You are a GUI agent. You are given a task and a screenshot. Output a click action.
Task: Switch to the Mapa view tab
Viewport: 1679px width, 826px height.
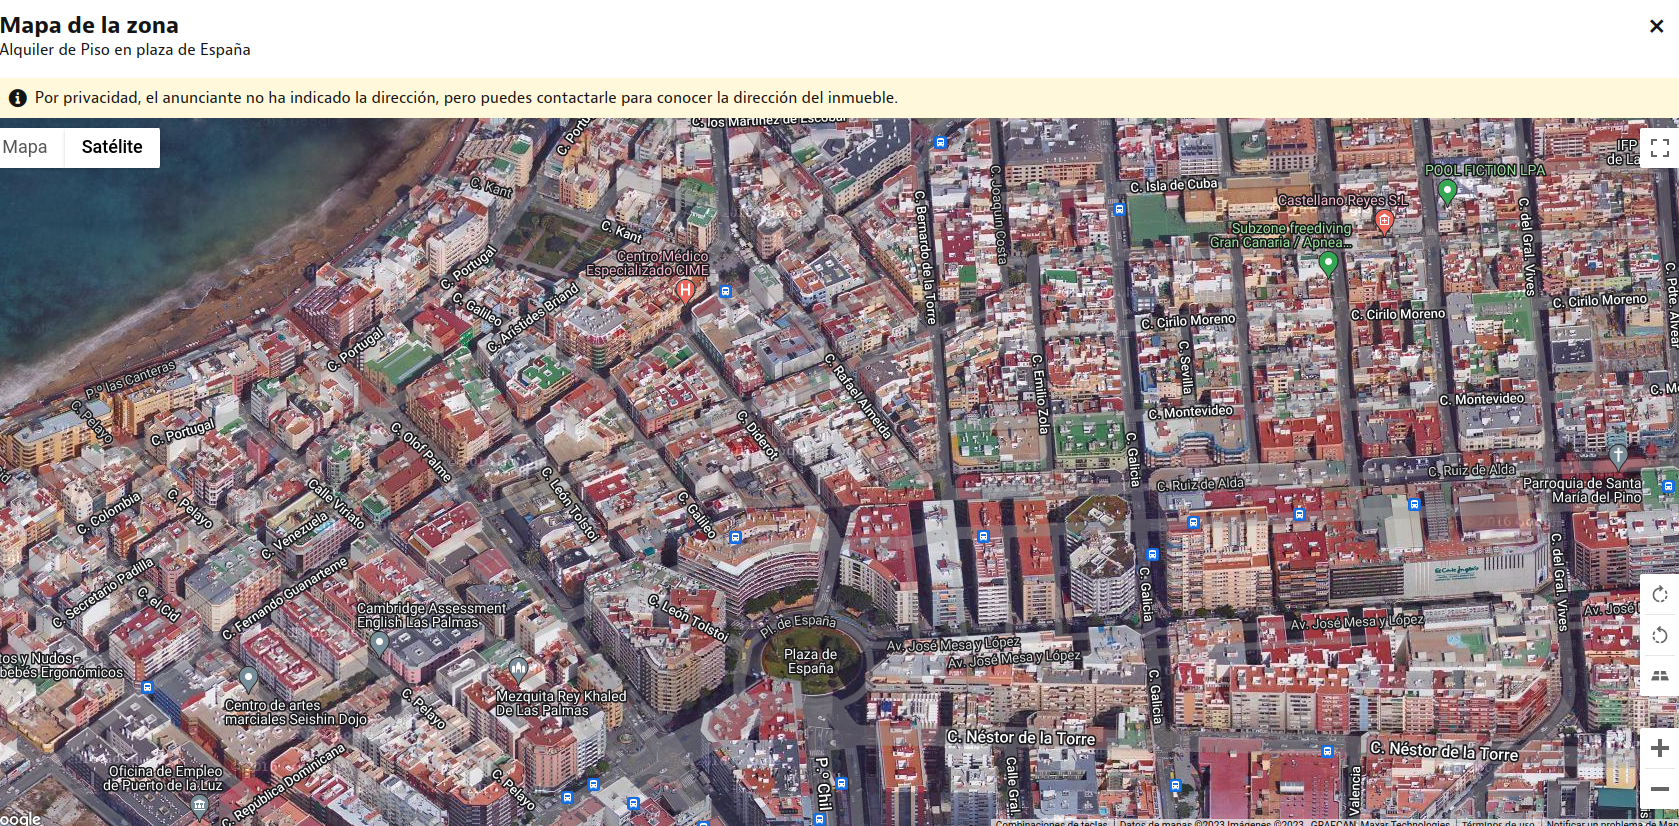(26, 147)
